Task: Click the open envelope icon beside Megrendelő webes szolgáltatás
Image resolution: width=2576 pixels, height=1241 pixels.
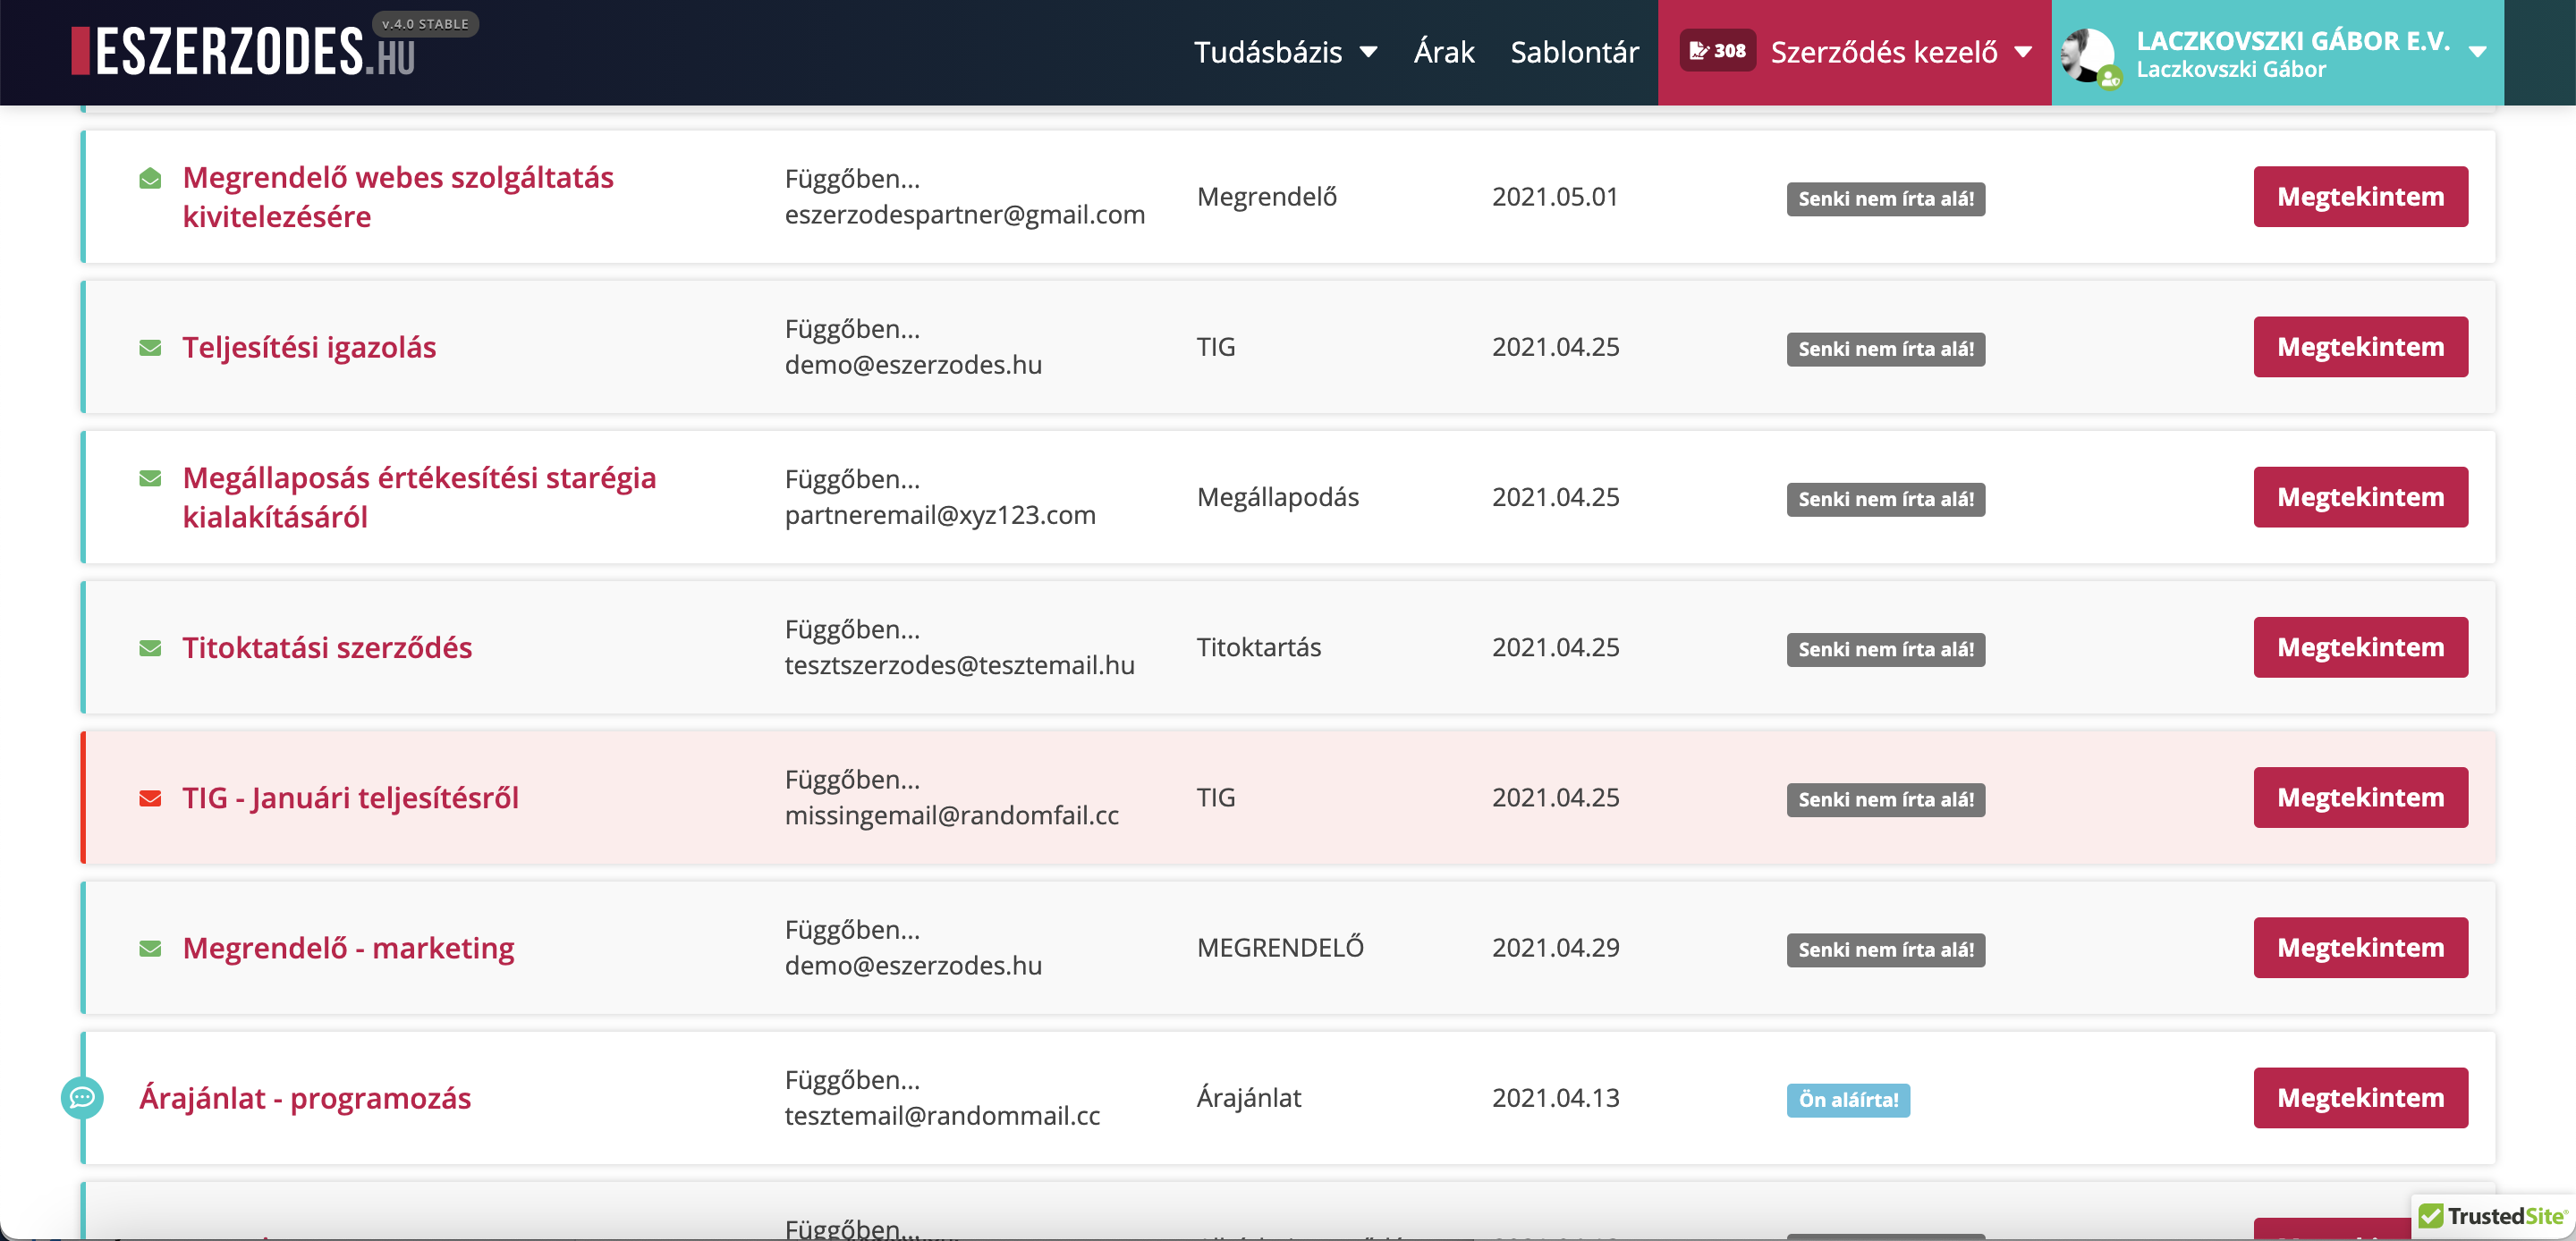Action: tap(150, 179)
